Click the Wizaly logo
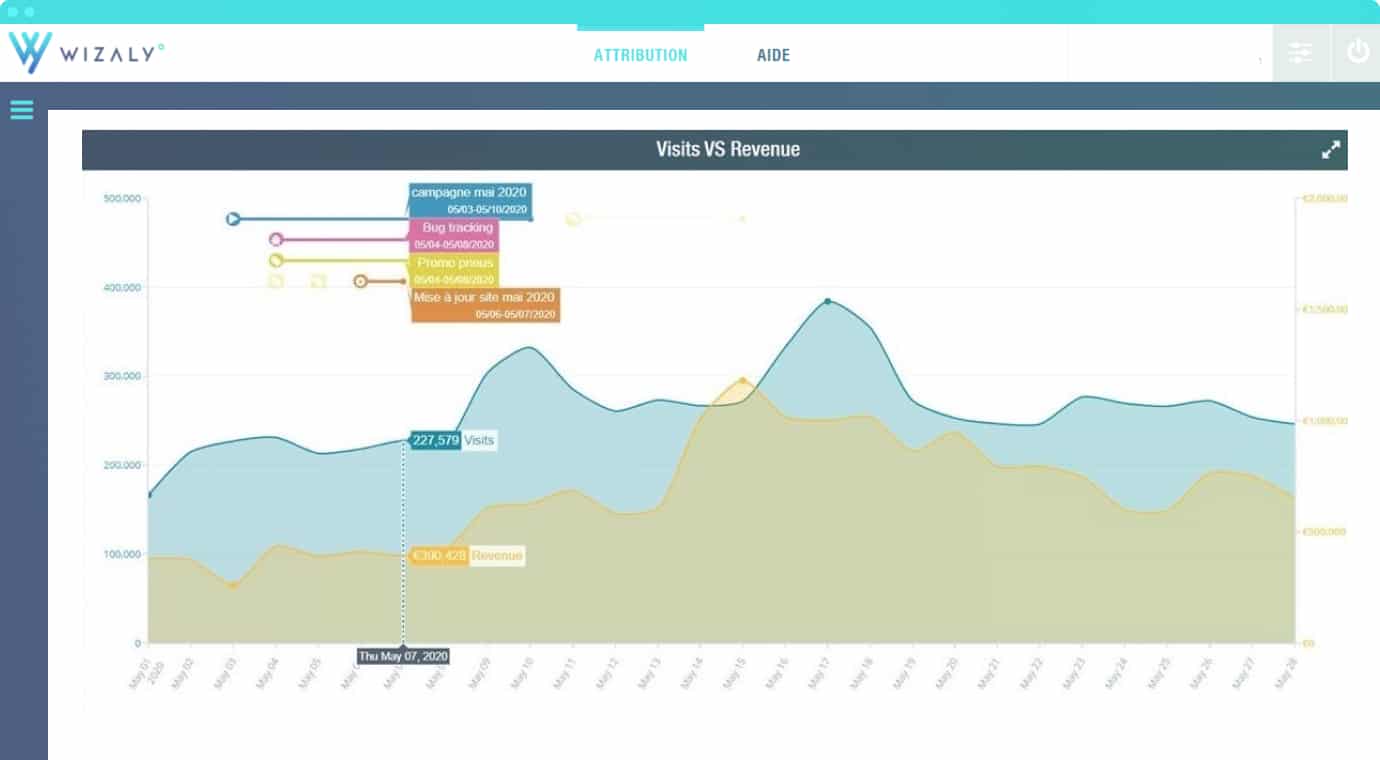1380x760 pixels. coord(86,53)
